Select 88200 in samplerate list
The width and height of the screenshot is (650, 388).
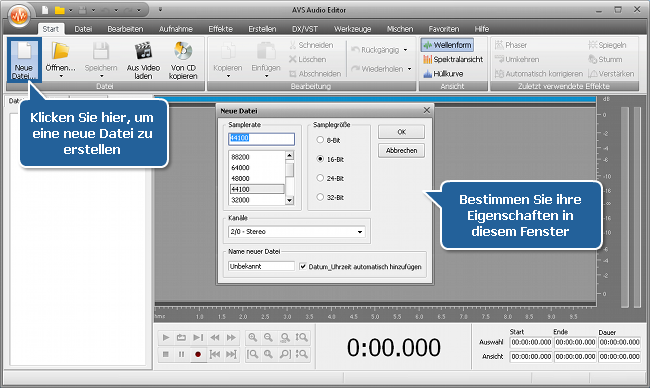[257, 157]
